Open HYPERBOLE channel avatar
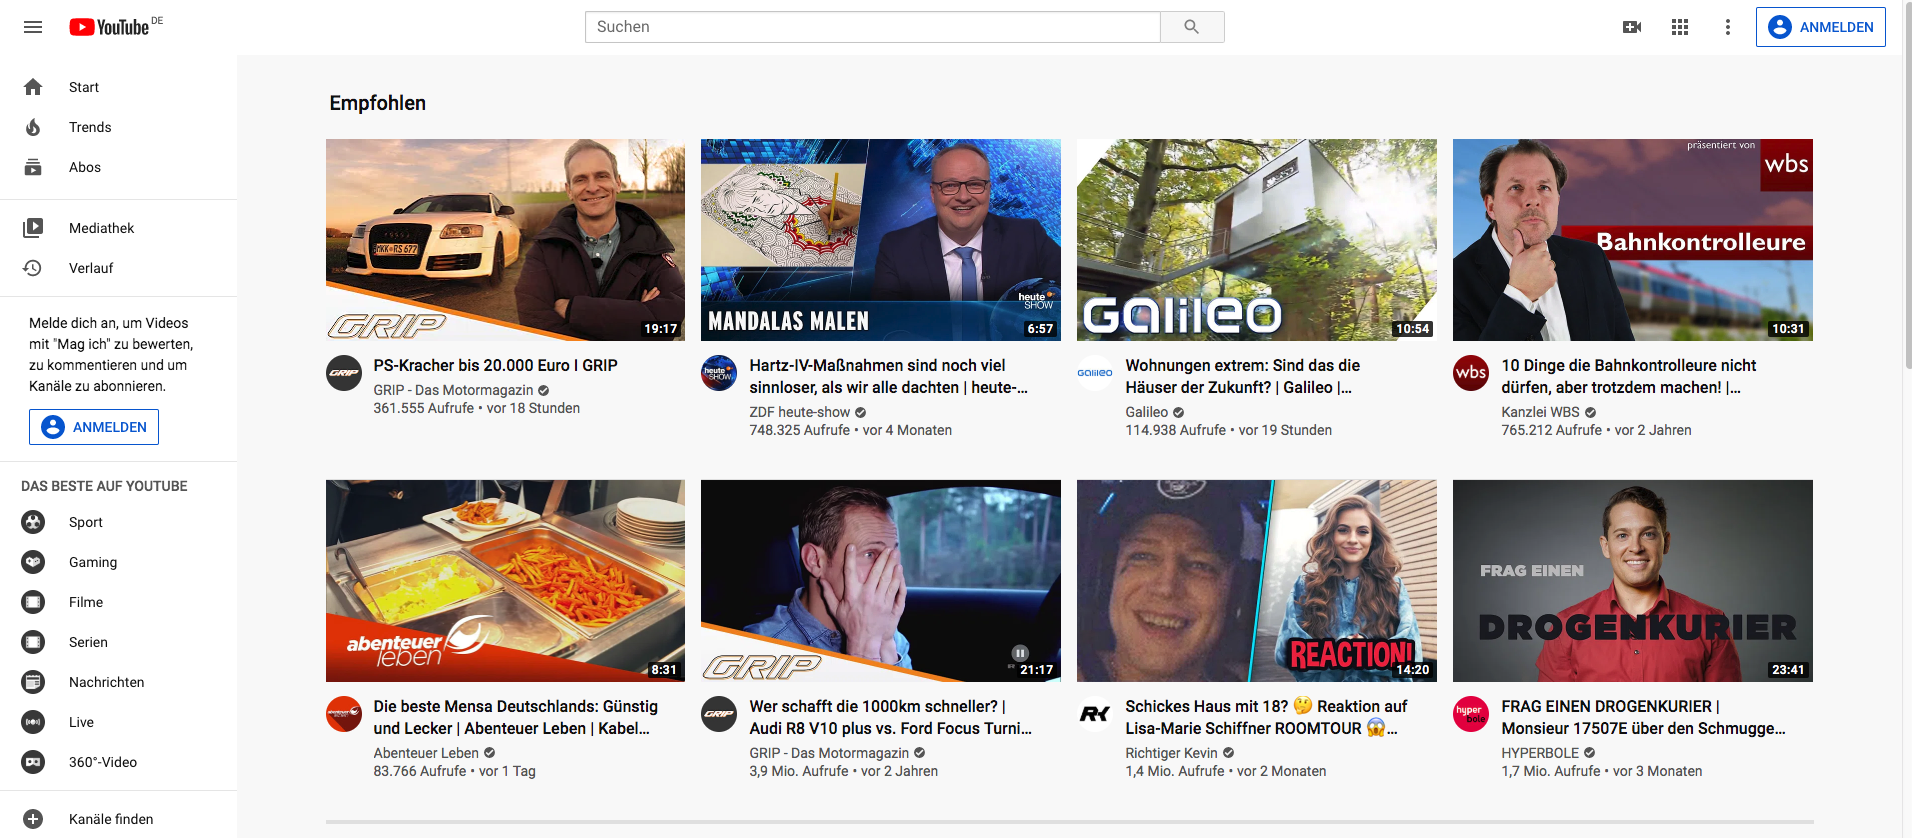The width and height of the screenshot is (1912, 838). point(1471,714)
